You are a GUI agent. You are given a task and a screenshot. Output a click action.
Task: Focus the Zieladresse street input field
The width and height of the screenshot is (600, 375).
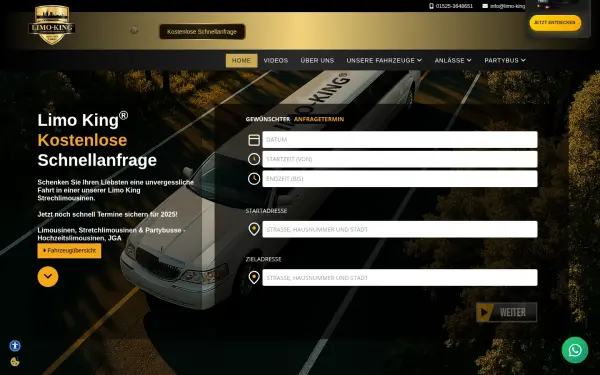[400, 277]
